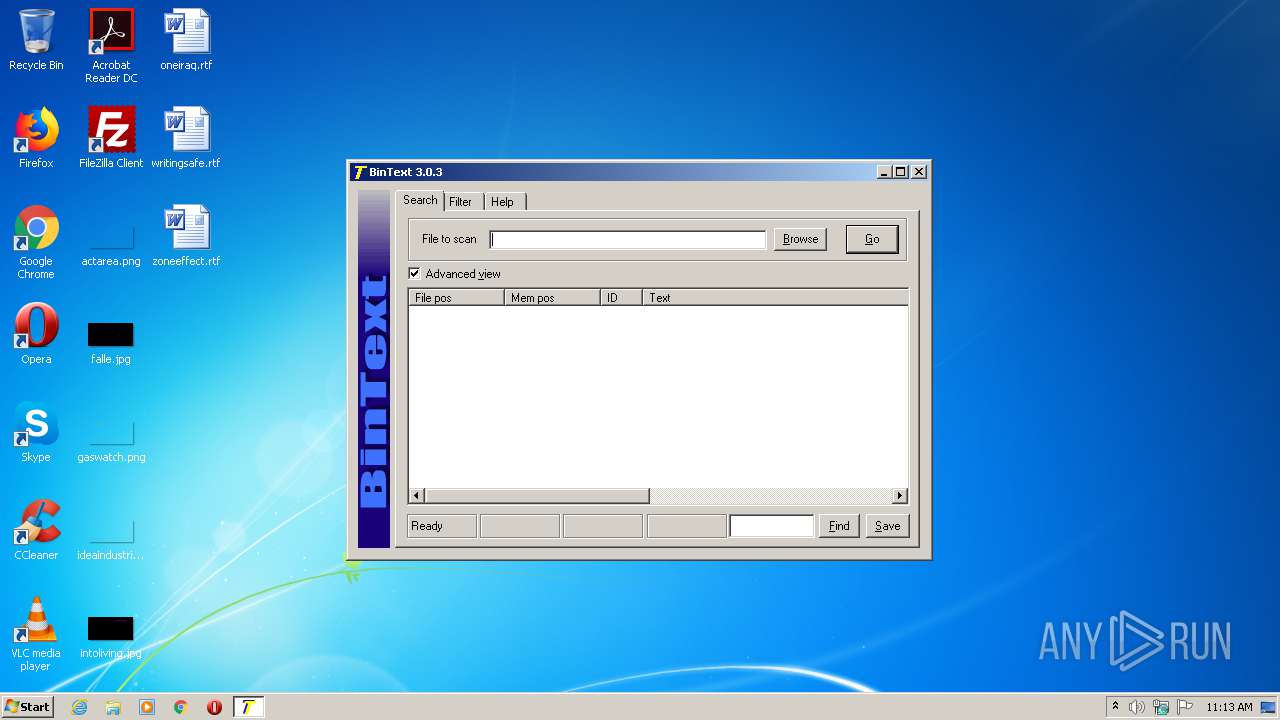Click the Save button

[x=888, y=526]
